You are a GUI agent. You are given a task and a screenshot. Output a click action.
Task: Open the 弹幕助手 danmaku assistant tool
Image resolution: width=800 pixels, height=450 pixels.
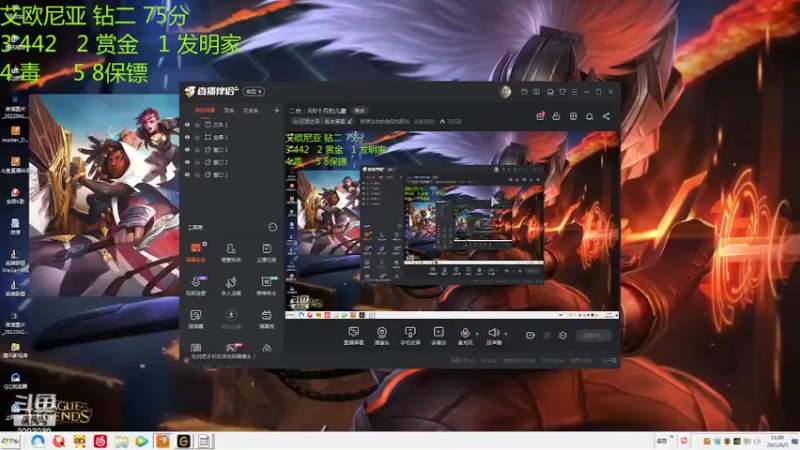point(196,253)
